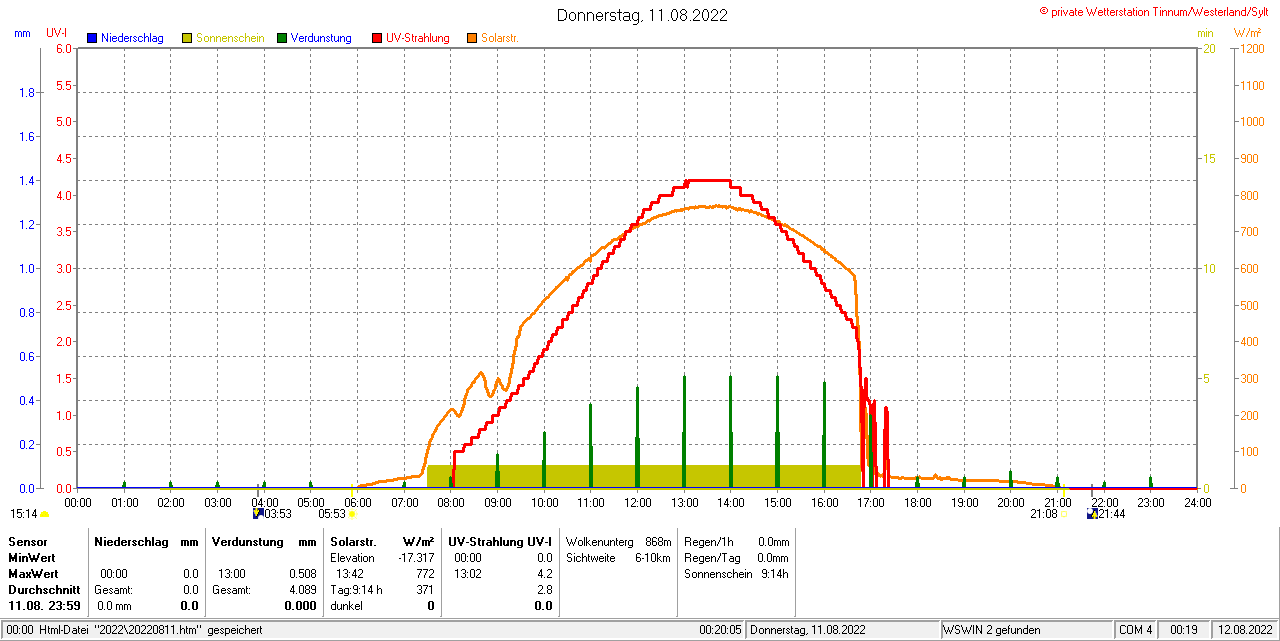This screenshot has height=641, width=1280.
Task: Click the 00:19 status bar field
Action: 1184,630
